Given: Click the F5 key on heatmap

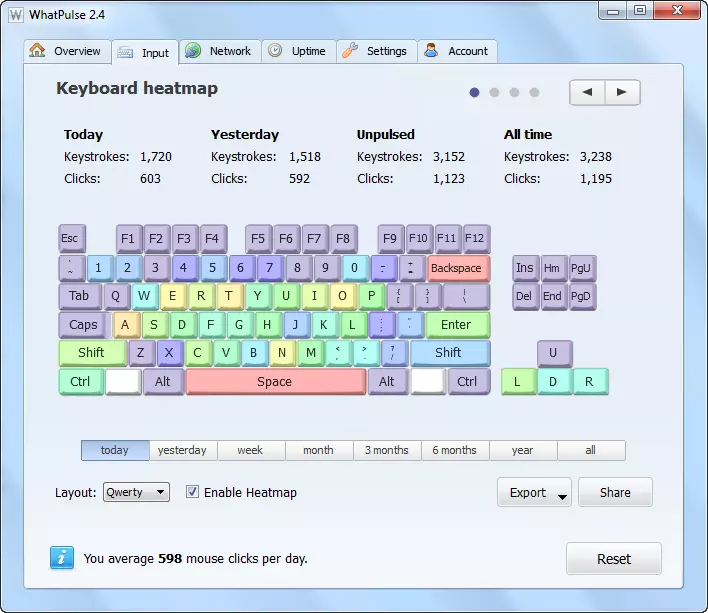Looking at the screenshot, I should click(258, 238).
